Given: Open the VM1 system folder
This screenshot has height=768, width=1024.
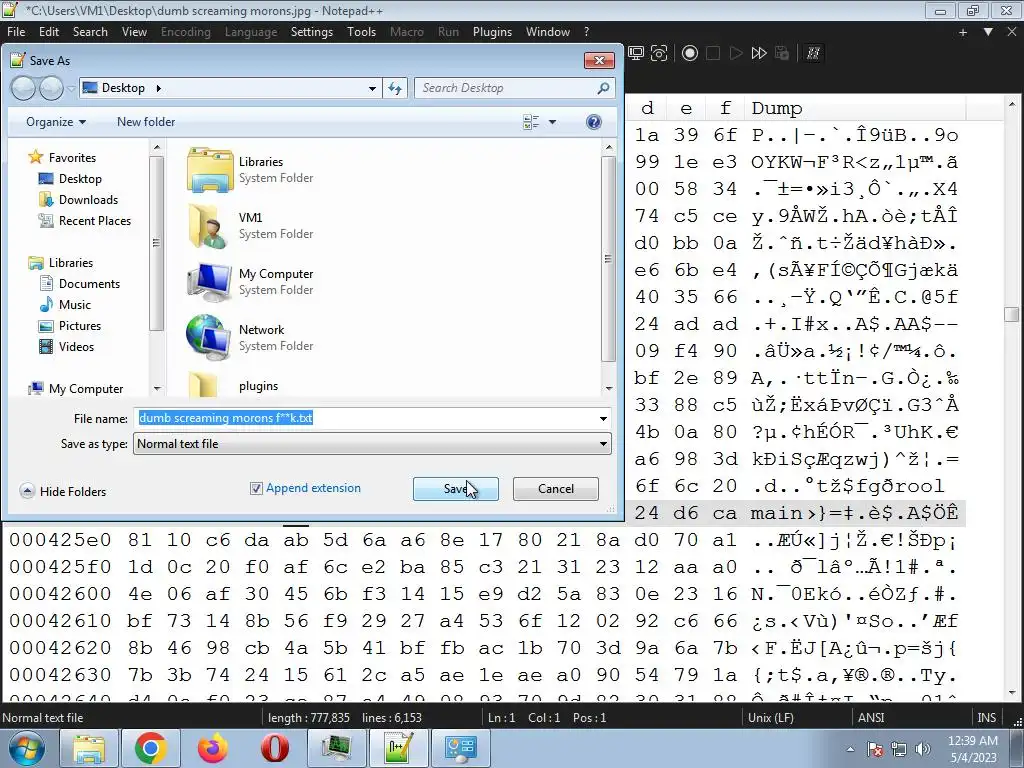Looking at the screenshot, I should 250,226.
